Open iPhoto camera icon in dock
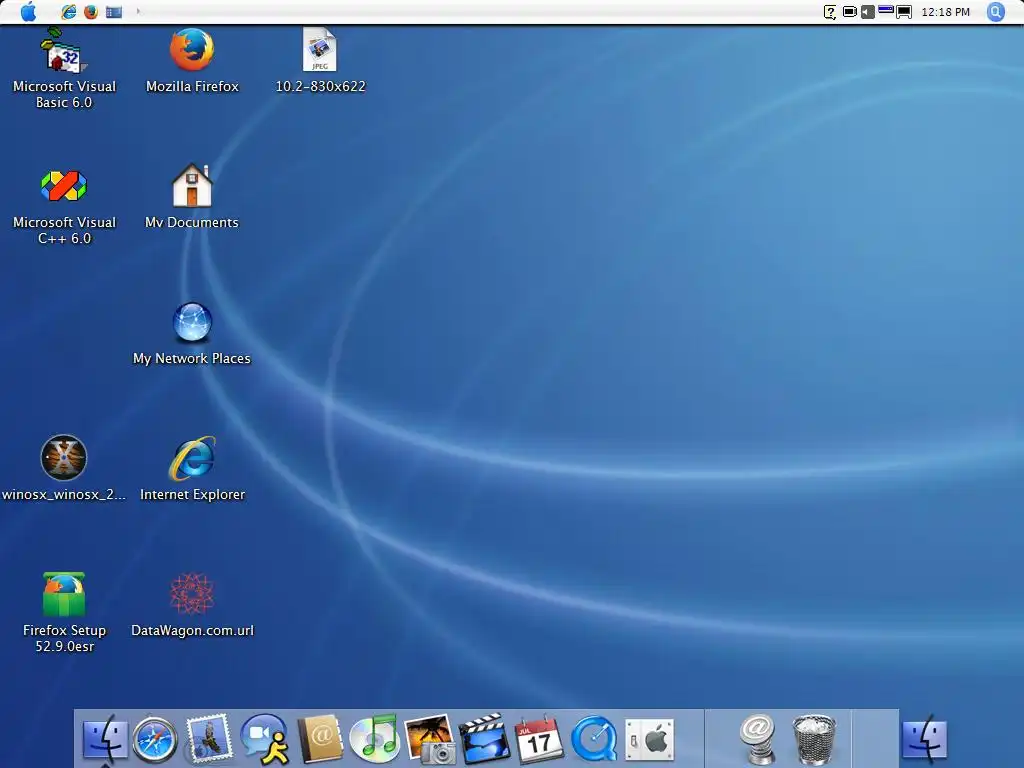The image size is (1024, 768). point(430,739)
